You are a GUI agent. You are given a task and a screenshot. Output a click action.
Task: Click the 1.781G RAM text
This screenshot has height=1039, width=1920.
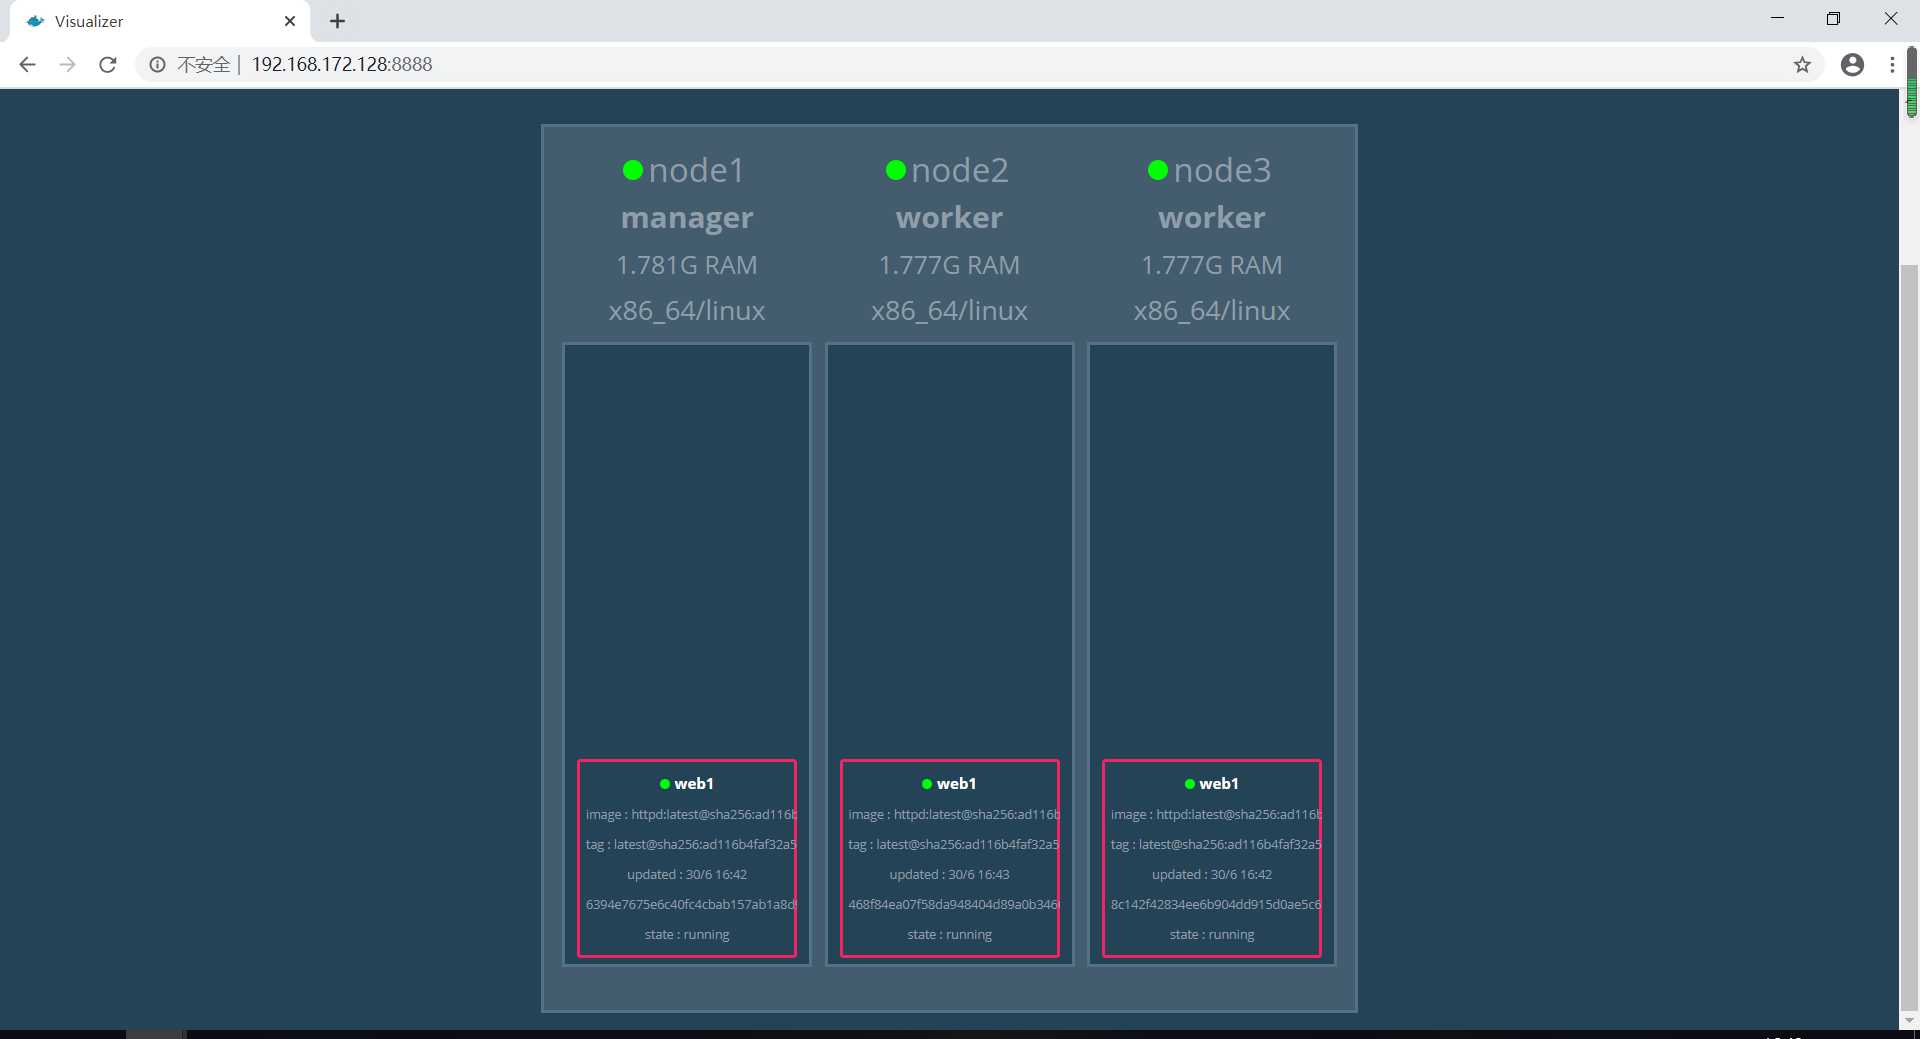687,265
